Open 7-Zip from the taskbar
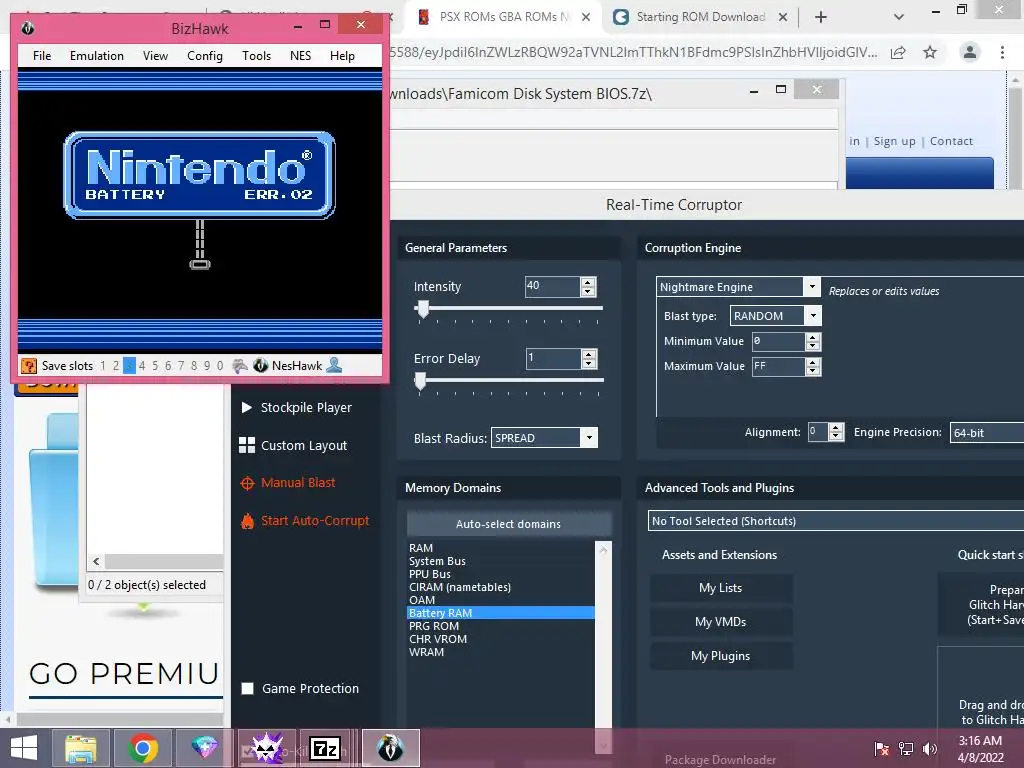1024x768 pixels. point(325,748)
